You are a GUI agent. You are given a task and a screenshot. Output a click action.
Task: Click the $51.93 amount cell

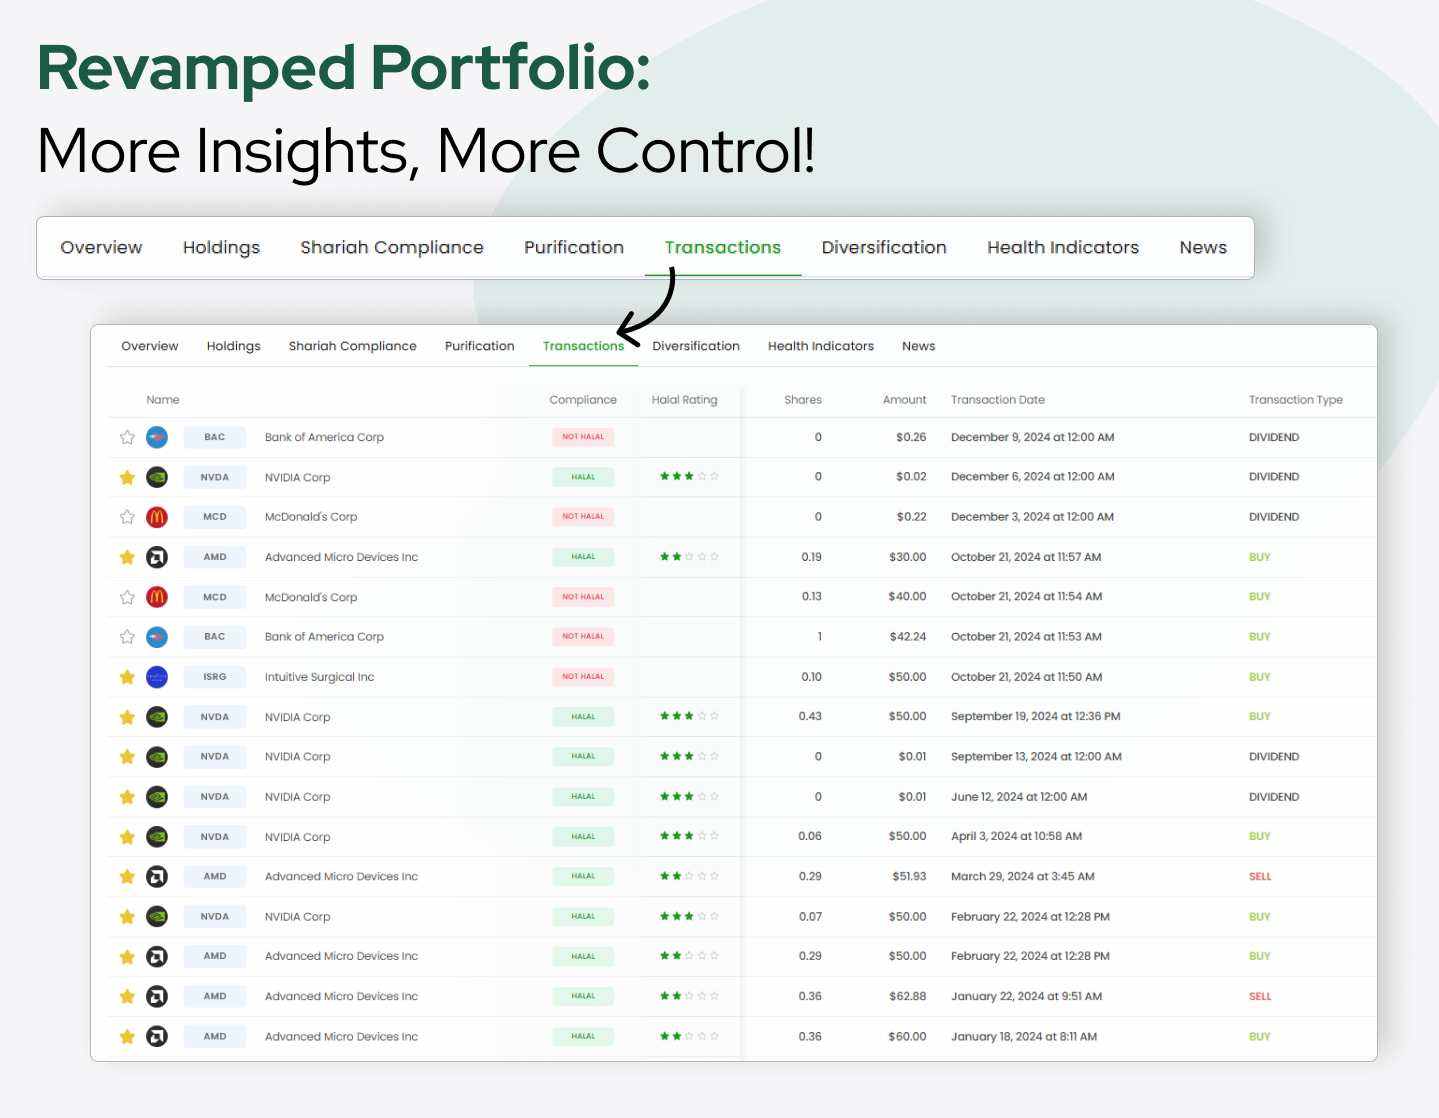click(x=909, y=877)
